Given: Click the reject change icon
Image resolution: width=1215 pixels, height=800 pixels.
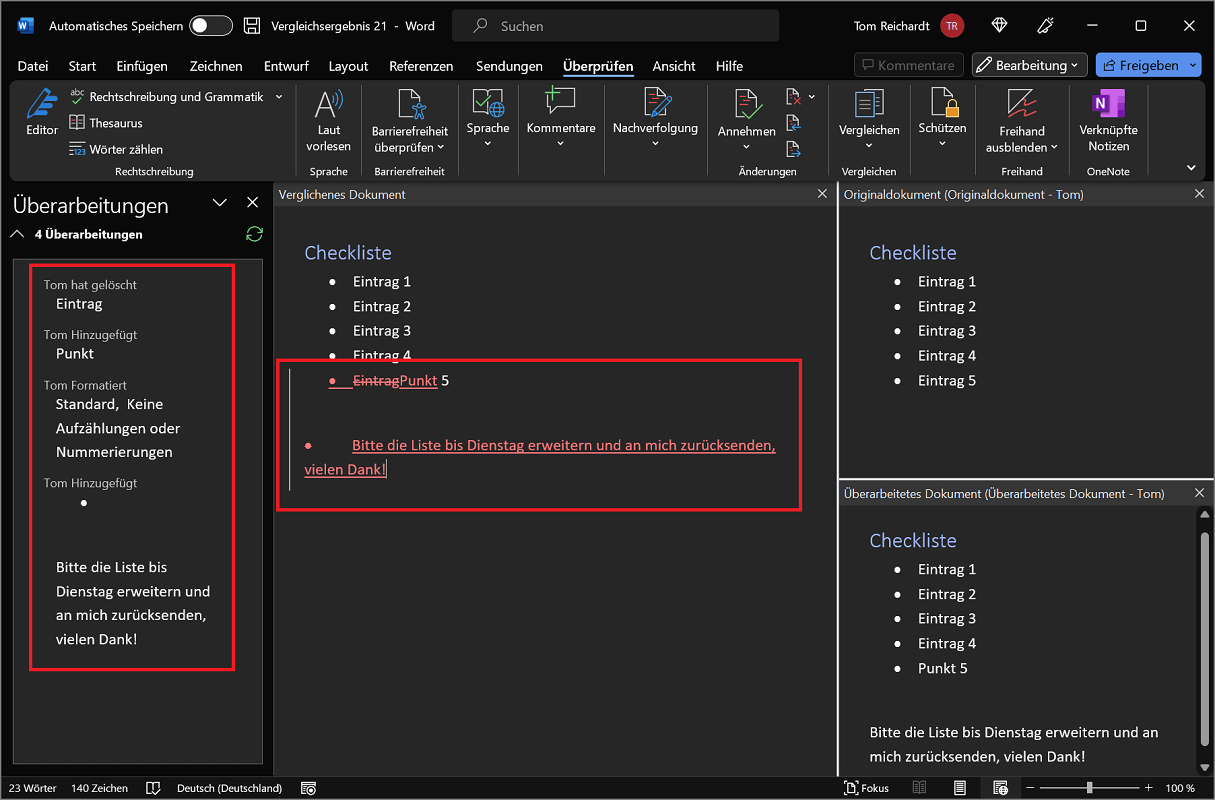Looking at the screenshot, I should [794, 96].
